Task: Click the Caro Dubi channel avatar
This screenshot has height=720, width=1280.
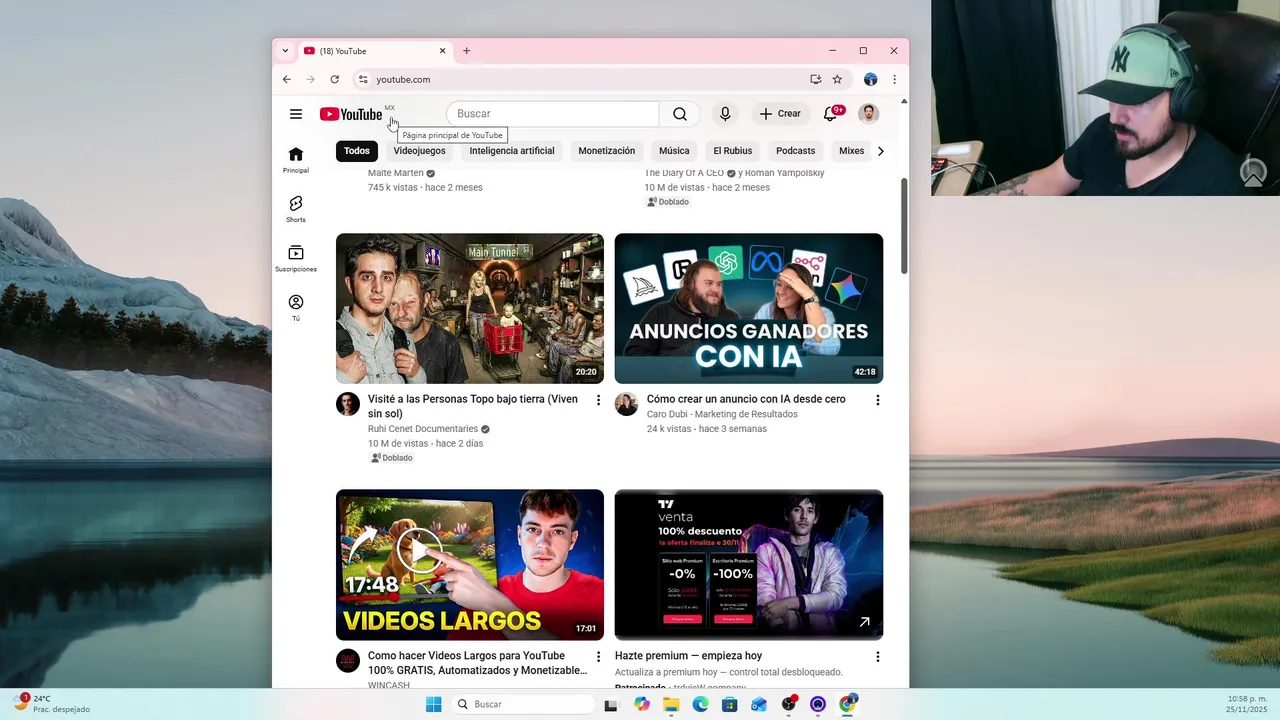Action: pos(627,404)
